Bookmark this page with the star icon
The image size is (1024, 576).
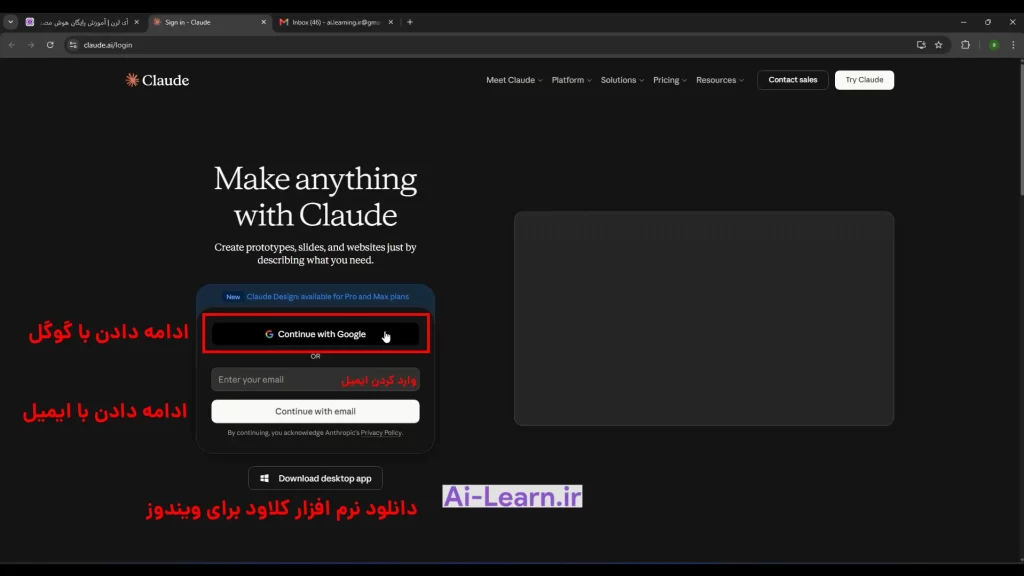pyautogui.click(x=938, y=45)
